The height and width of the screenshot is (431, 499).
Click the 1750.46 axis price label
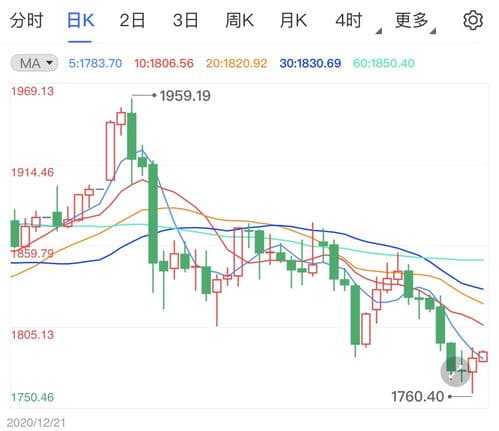click(x=32, y=397)
